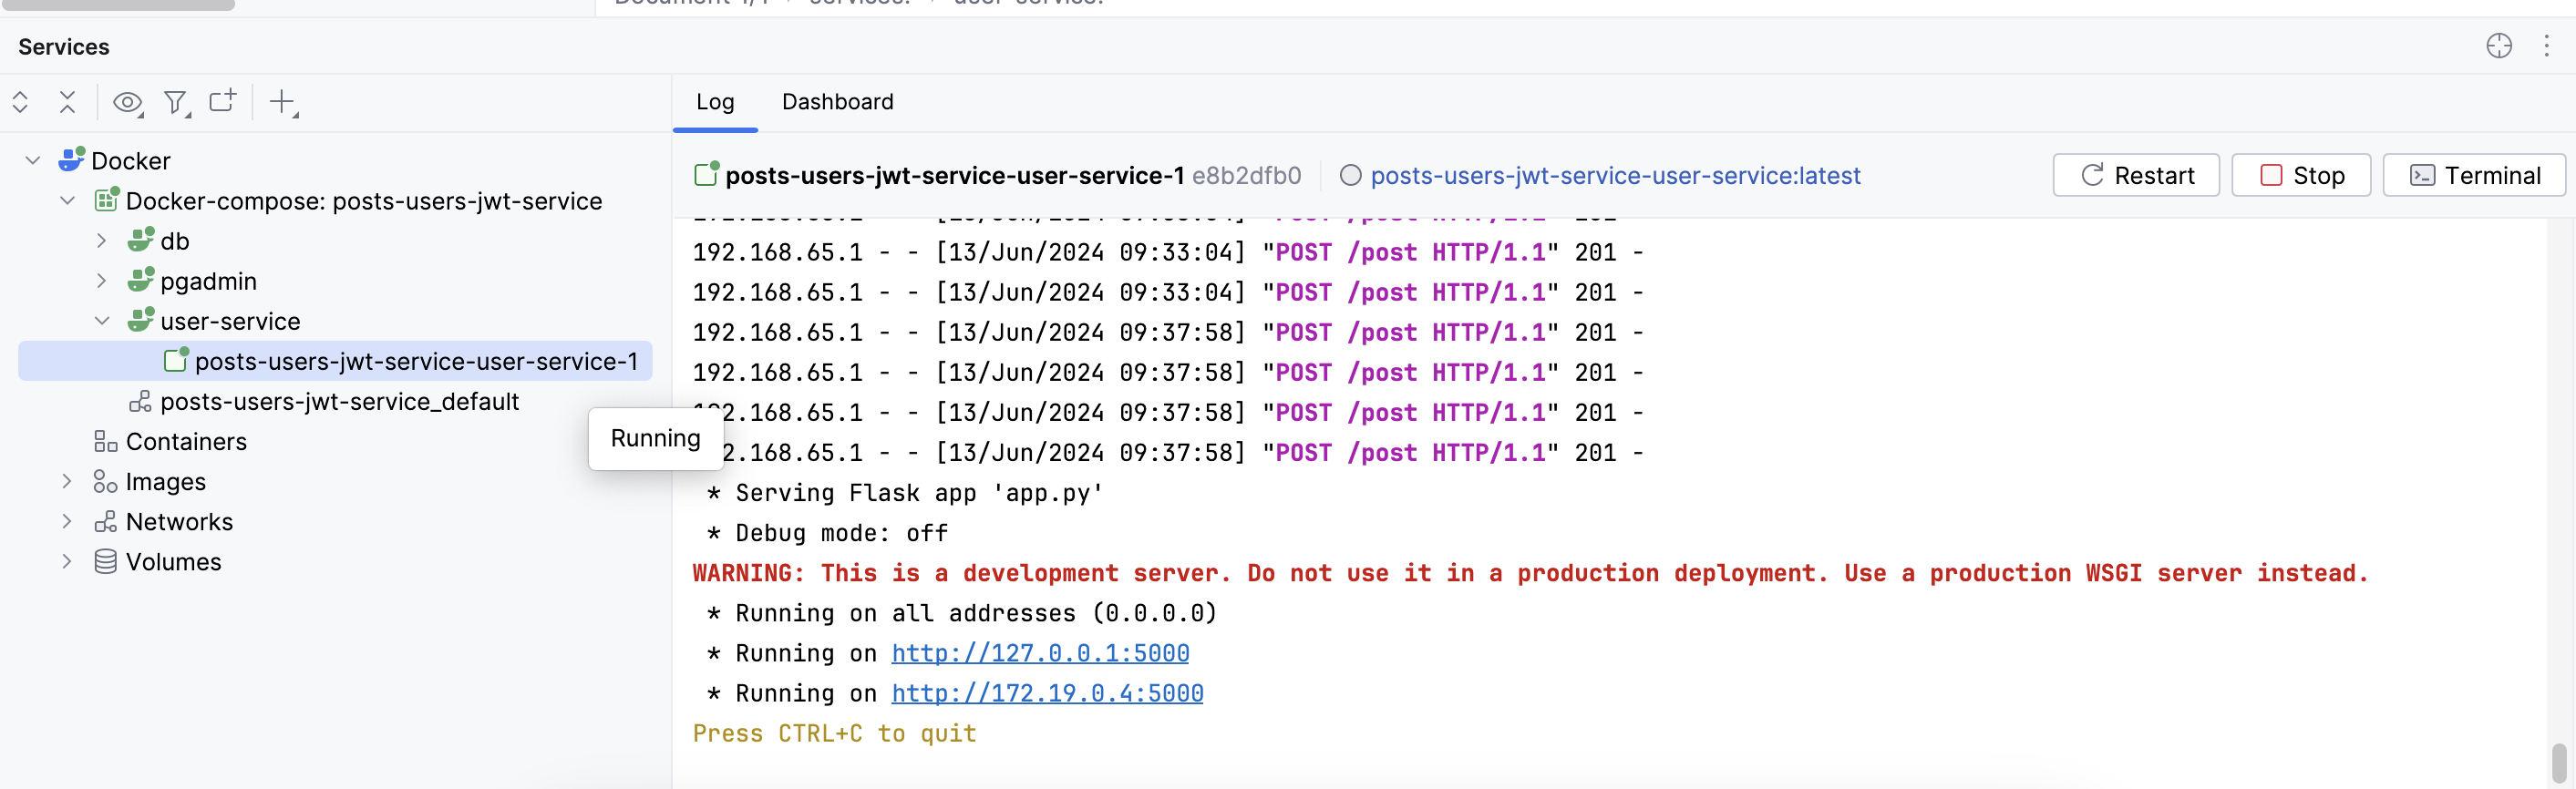2576x789 pixels.
Task: Restart the container
Action: (x=2136, y=175)
